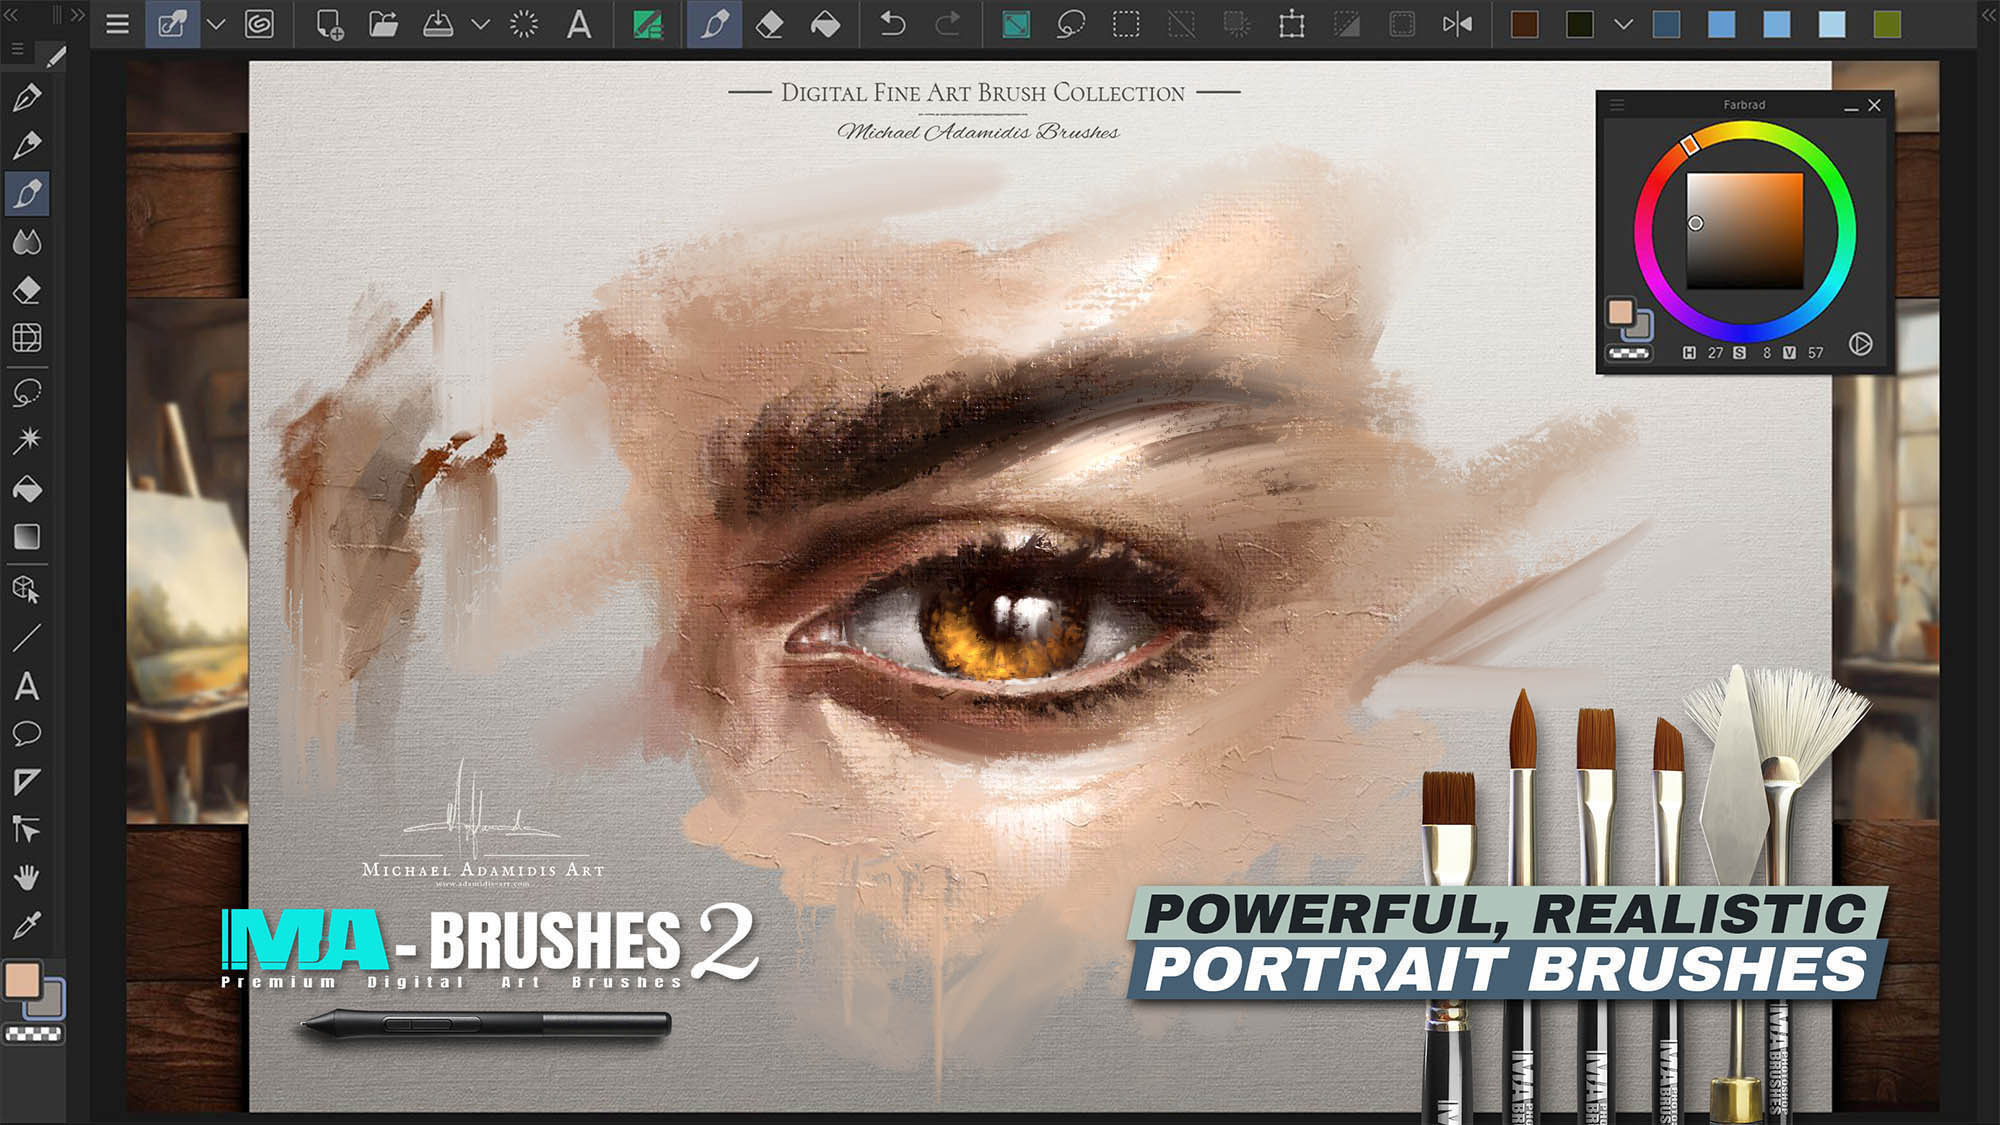
Task: Select the highlighted Brush tool in left toolbar
Action: click(27, 193)
